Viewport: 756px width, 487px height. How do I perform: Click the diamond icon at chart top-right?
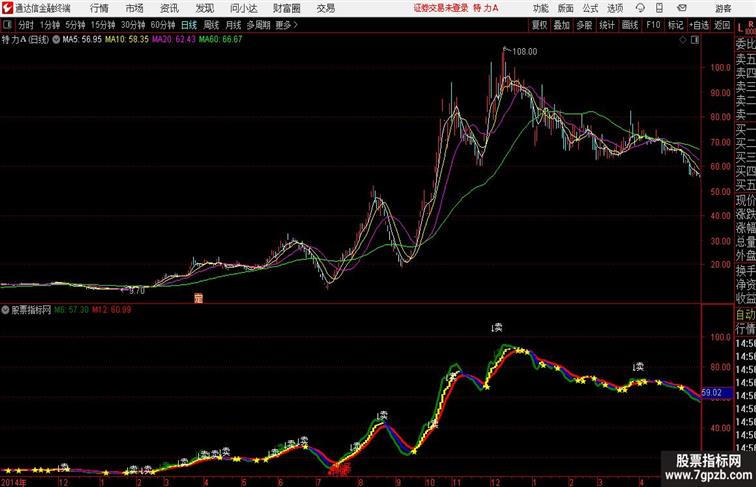[683, 40]
